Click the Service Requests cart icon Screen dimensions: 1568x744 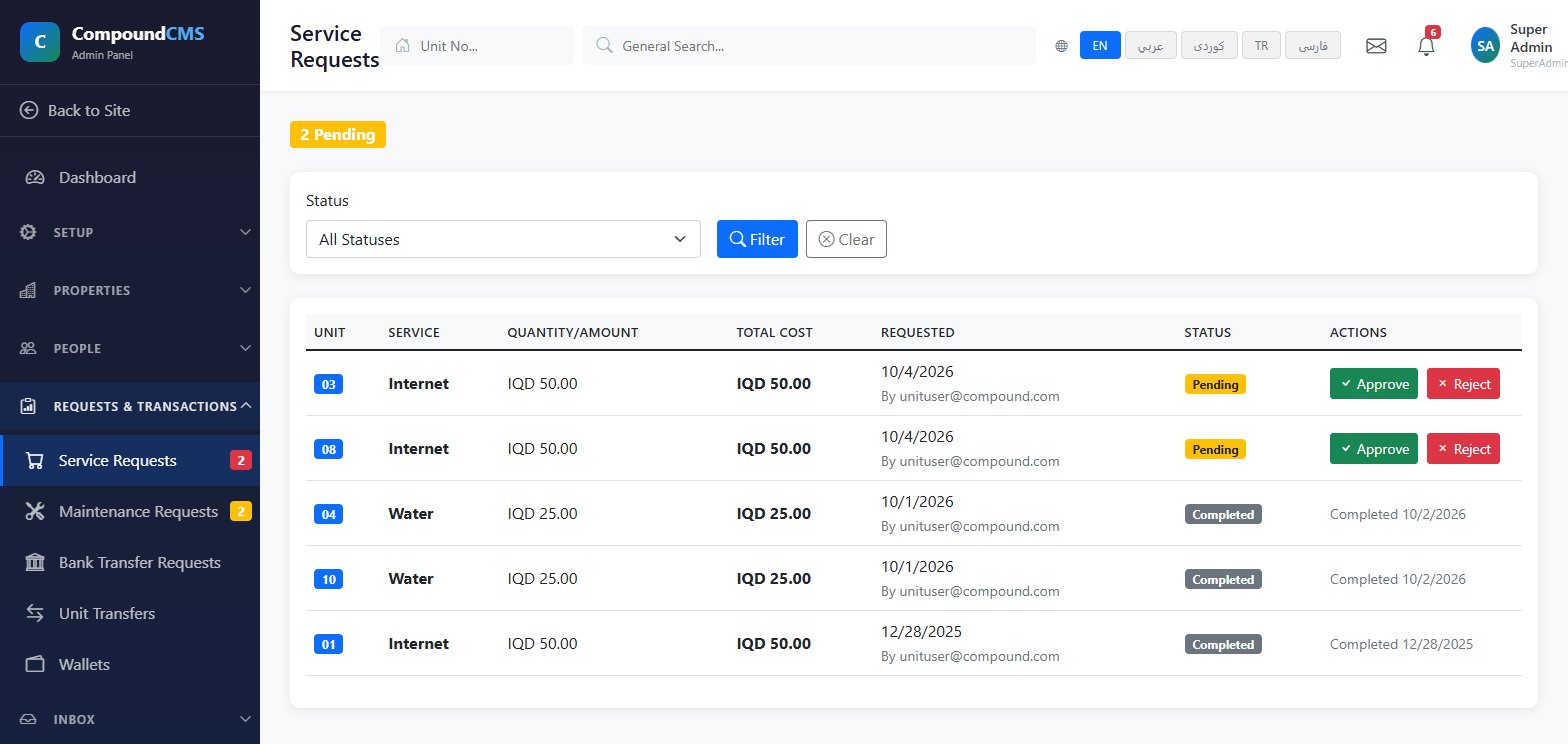point(35,461)
